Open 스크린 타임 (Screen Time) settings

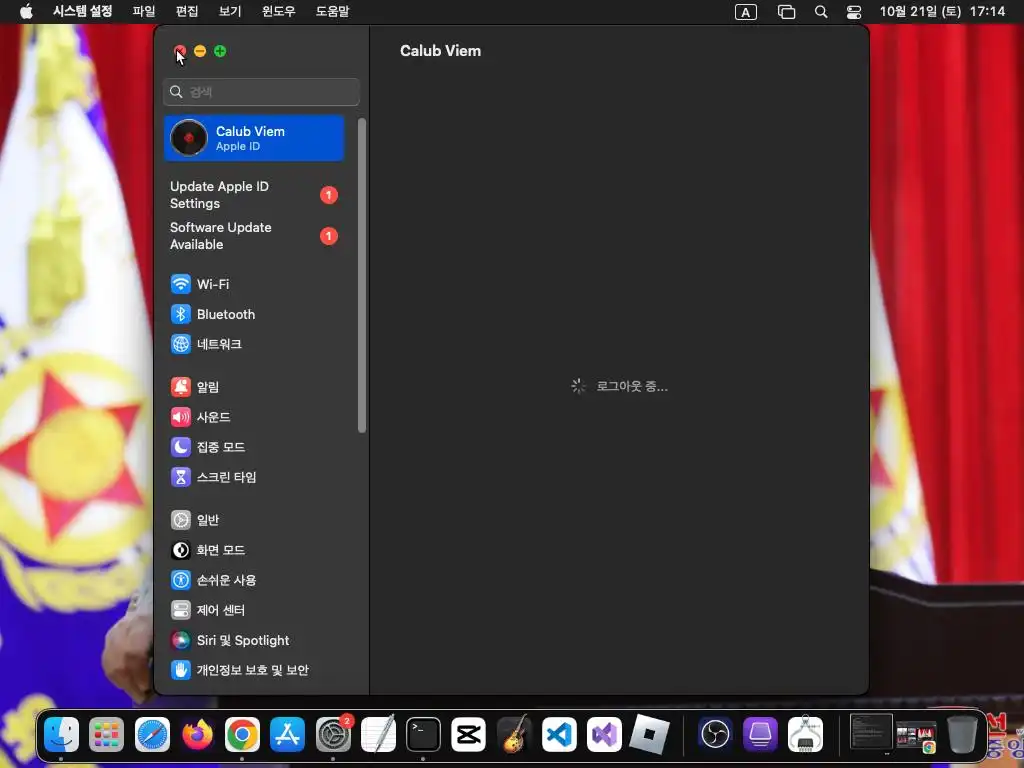pos(254,477)
